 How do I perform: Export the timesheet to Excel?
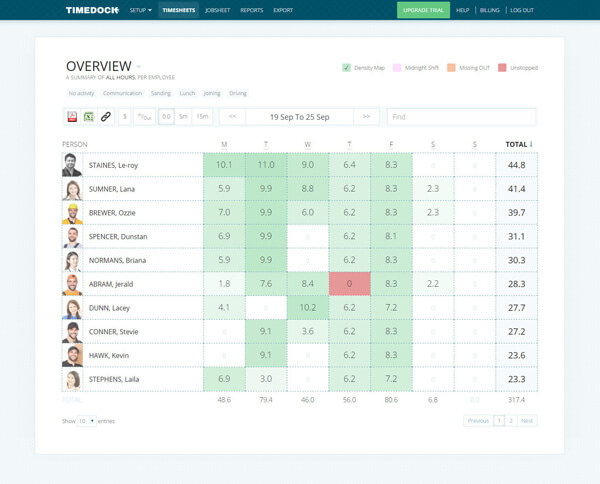[88, 117]
